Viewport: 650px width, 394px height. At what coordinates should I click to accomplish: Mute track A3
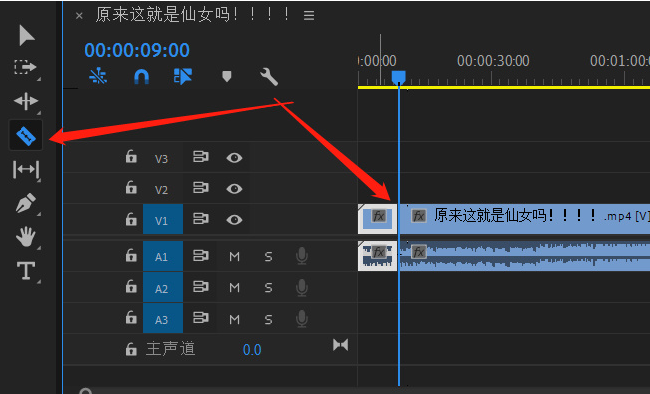(x=235, y=319)
